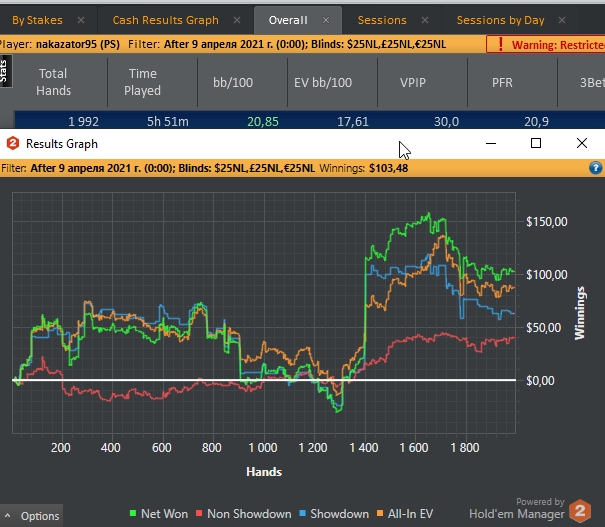
Task: Maximize the Results Graph window
Action: click(x=536, y=144)
